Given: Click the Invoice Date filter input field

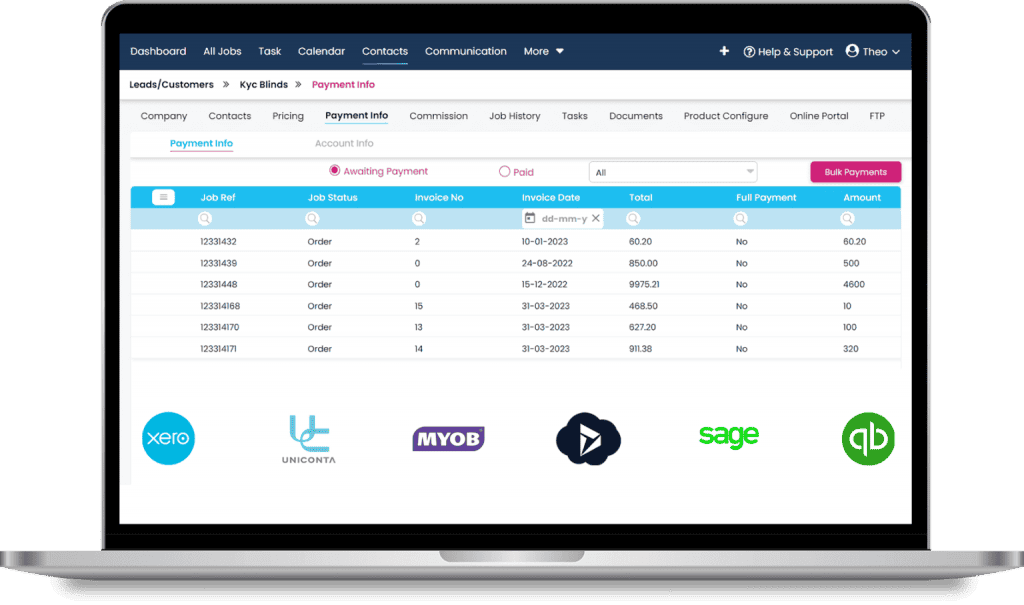Looking at the screenshot, I should (x=564, y=218).
